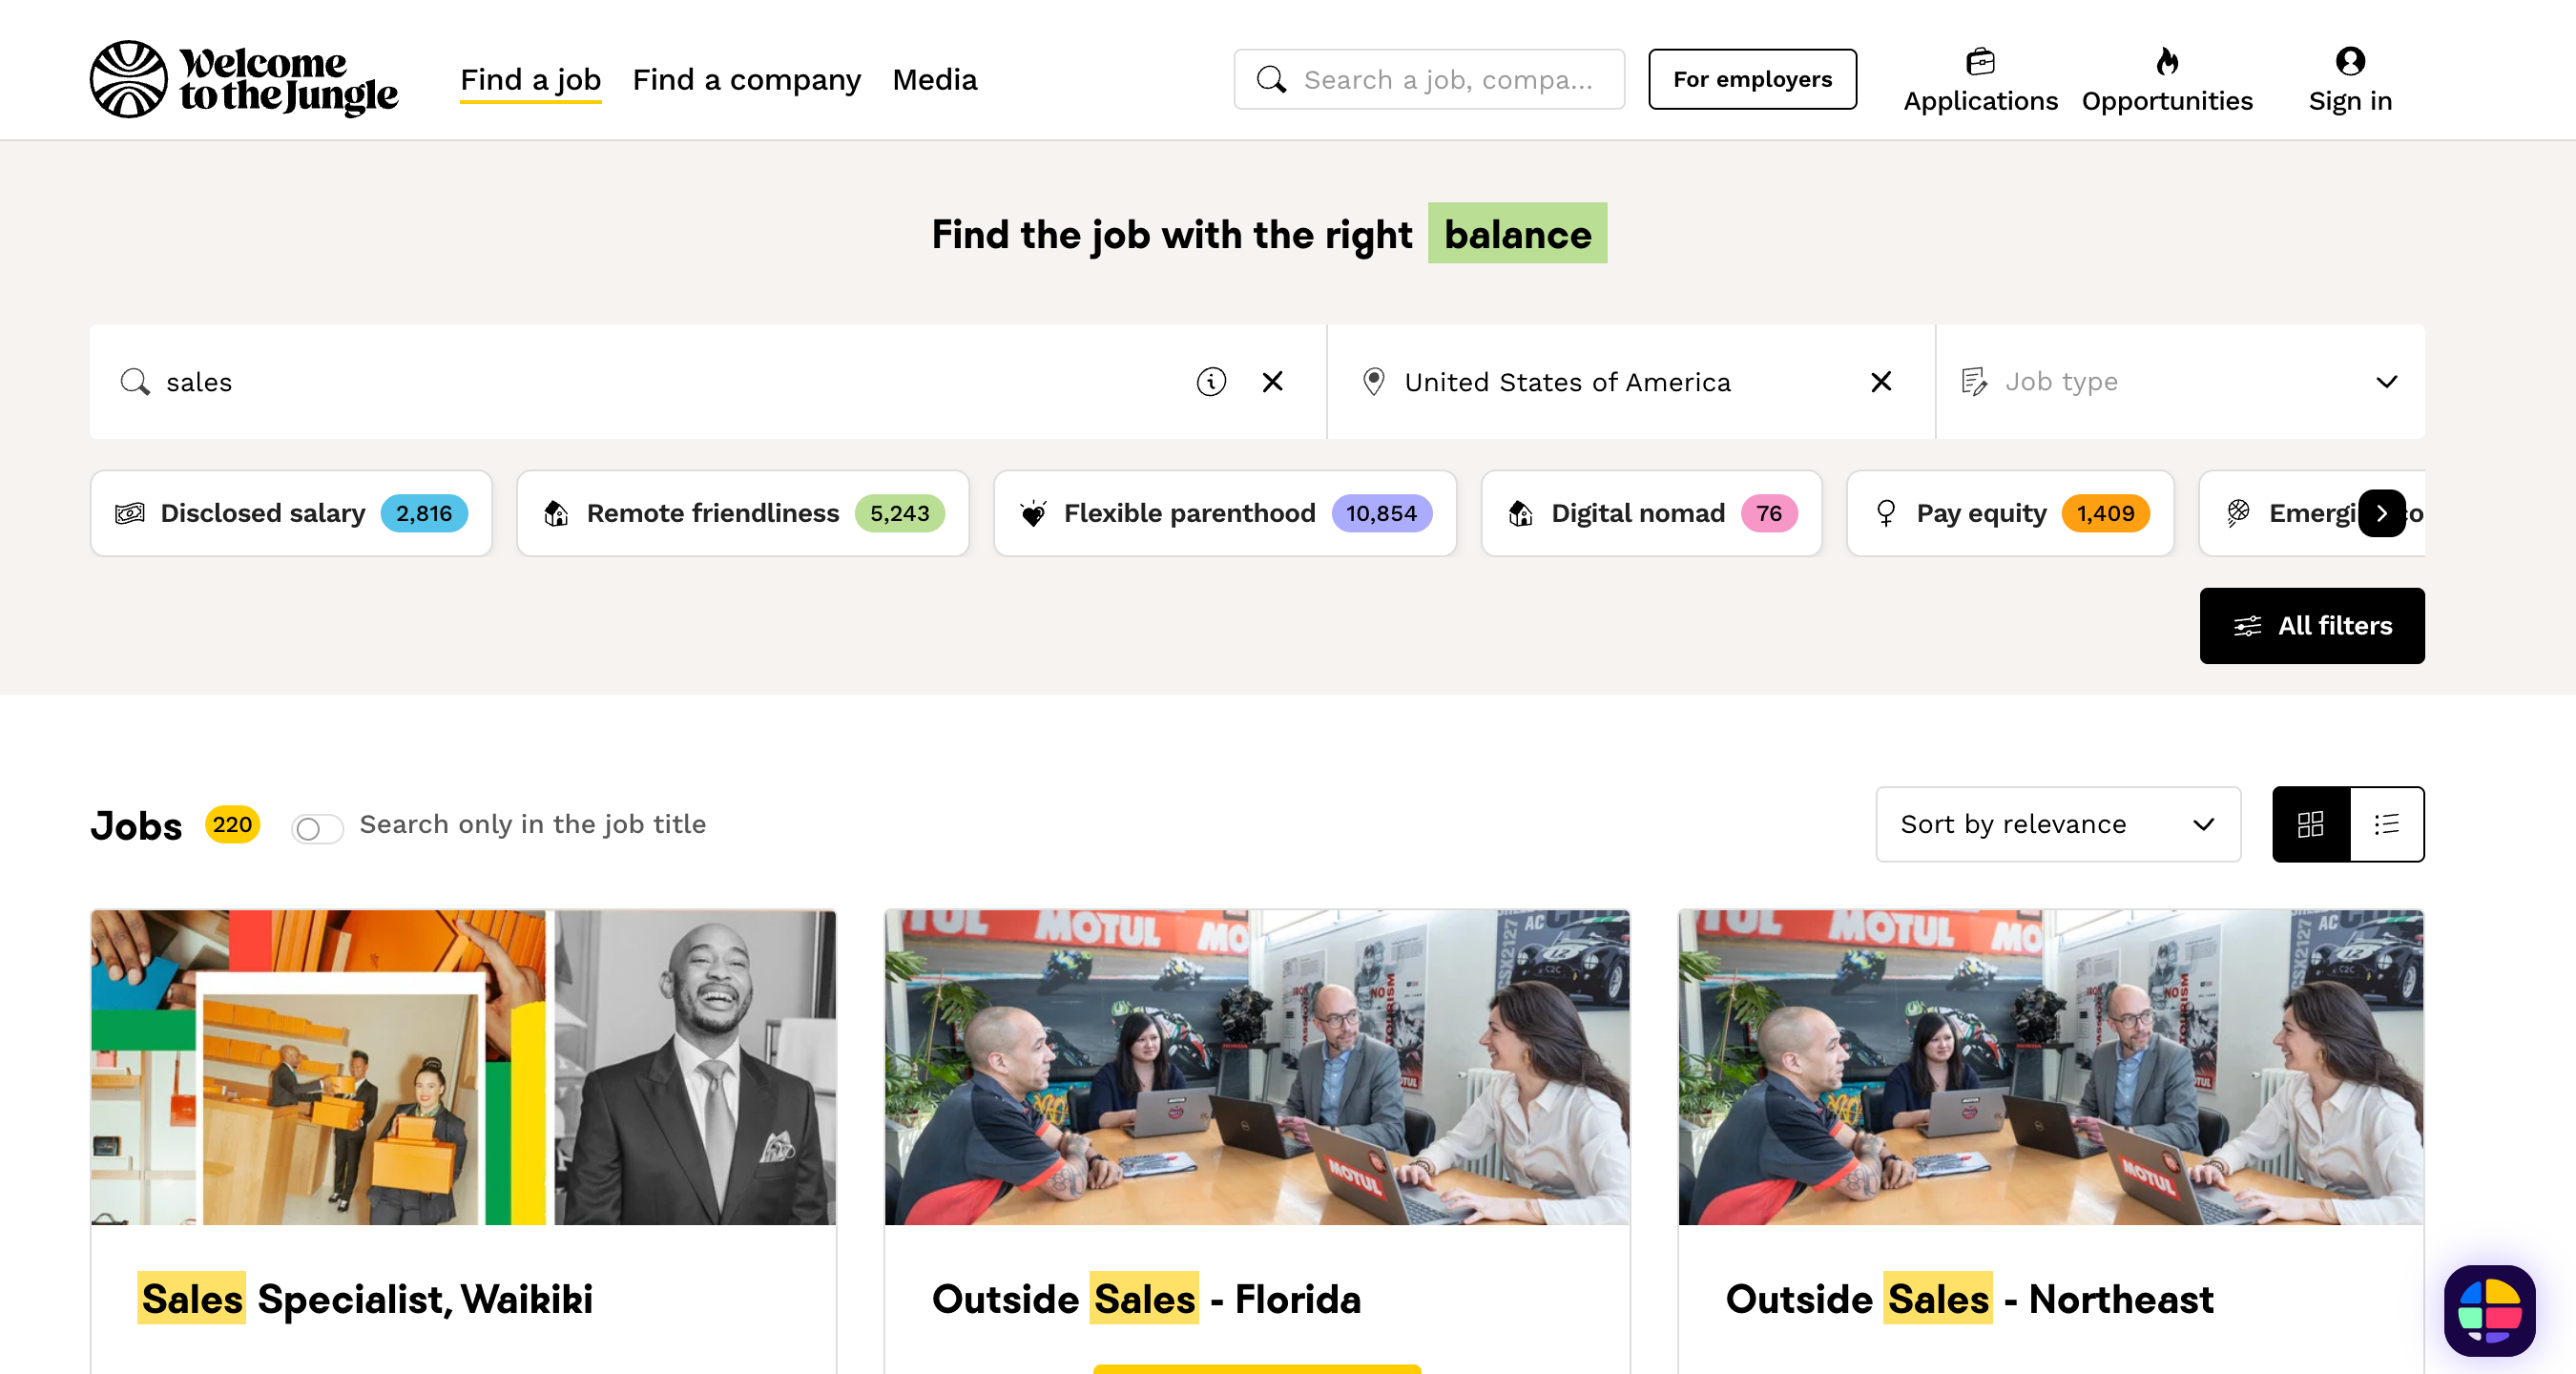Click the search info icon
2576x1374 pixels.
[1210, 381]
